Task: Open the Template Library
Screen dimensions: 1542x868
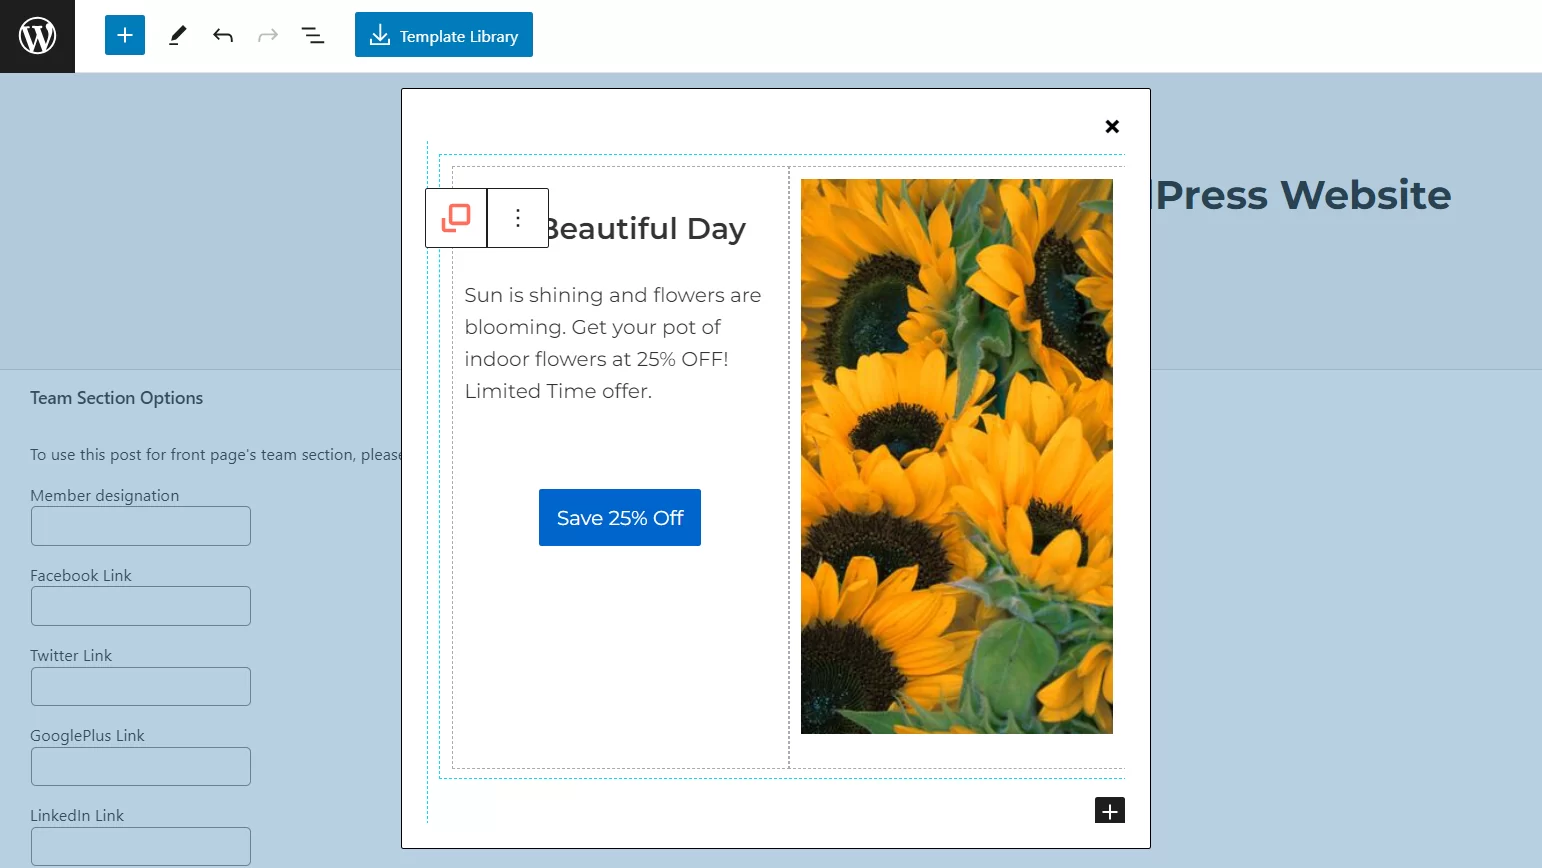Action: pos(444,35)
